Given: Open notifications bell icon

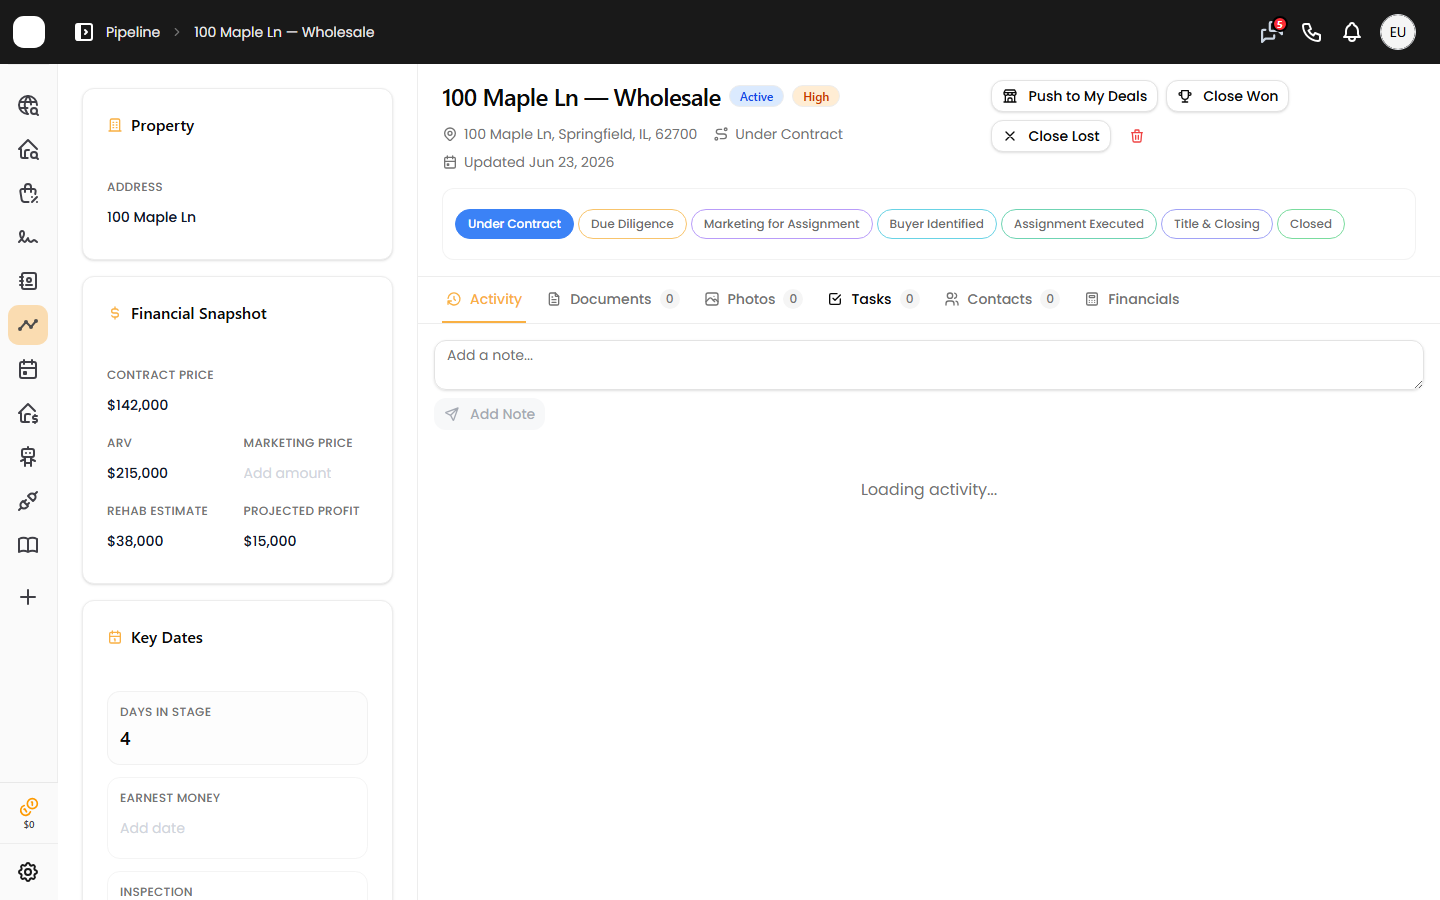Looking at the screenshot, I should point(1352,32).
